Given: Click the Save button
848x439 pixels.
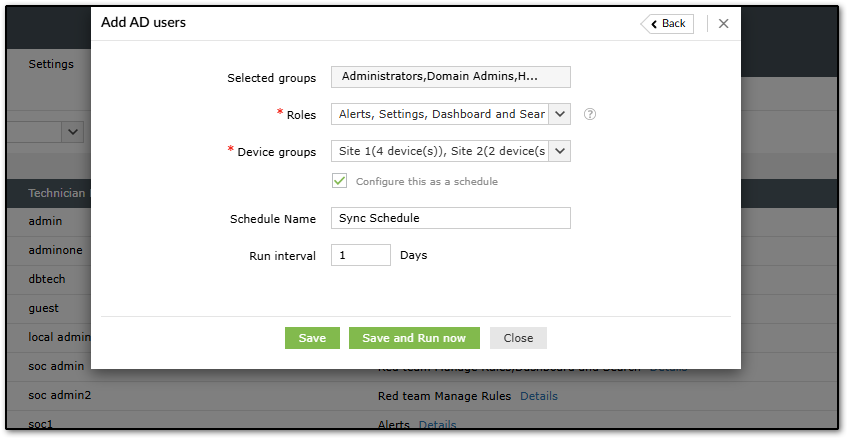Looking at the screenshot, I should 312,338.
